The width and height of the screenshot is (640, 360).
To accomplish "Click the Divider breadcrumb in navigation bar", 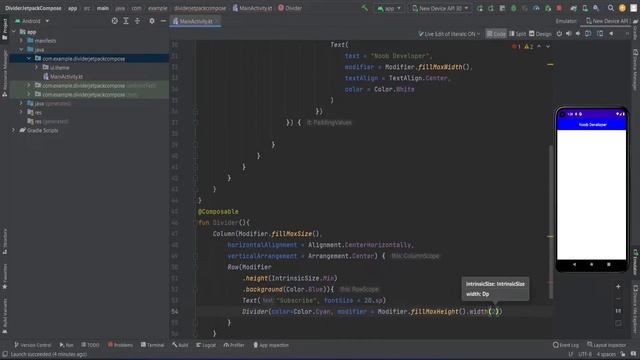I will click(290, 8).
